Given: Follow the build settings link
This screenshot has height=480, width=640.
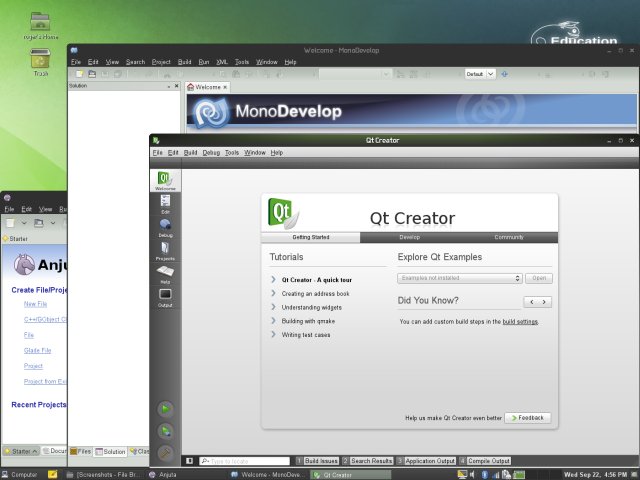Looking at the screenshot, I should (520, 322).
